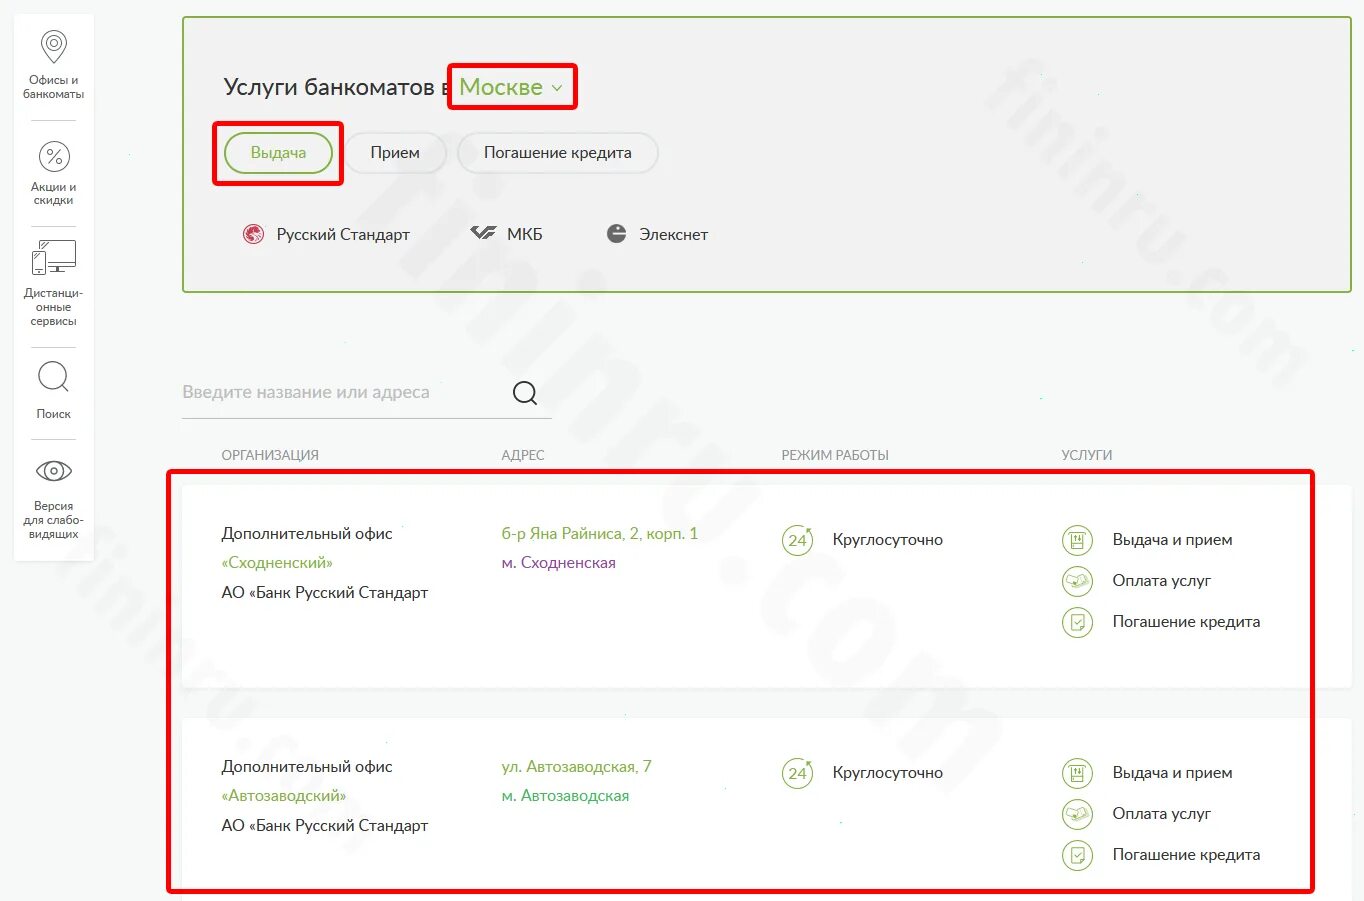Click Выдача и прием text in Сходненский row
1364x901 pixels.
(1172, 540)
